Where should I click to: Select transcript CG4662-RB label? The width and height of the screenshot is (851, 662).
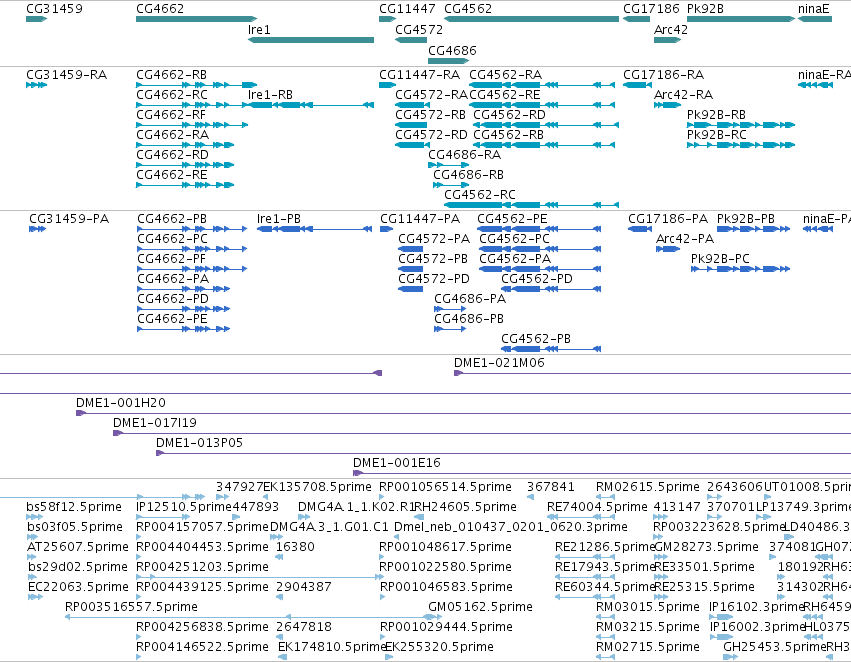coord(172,75)
